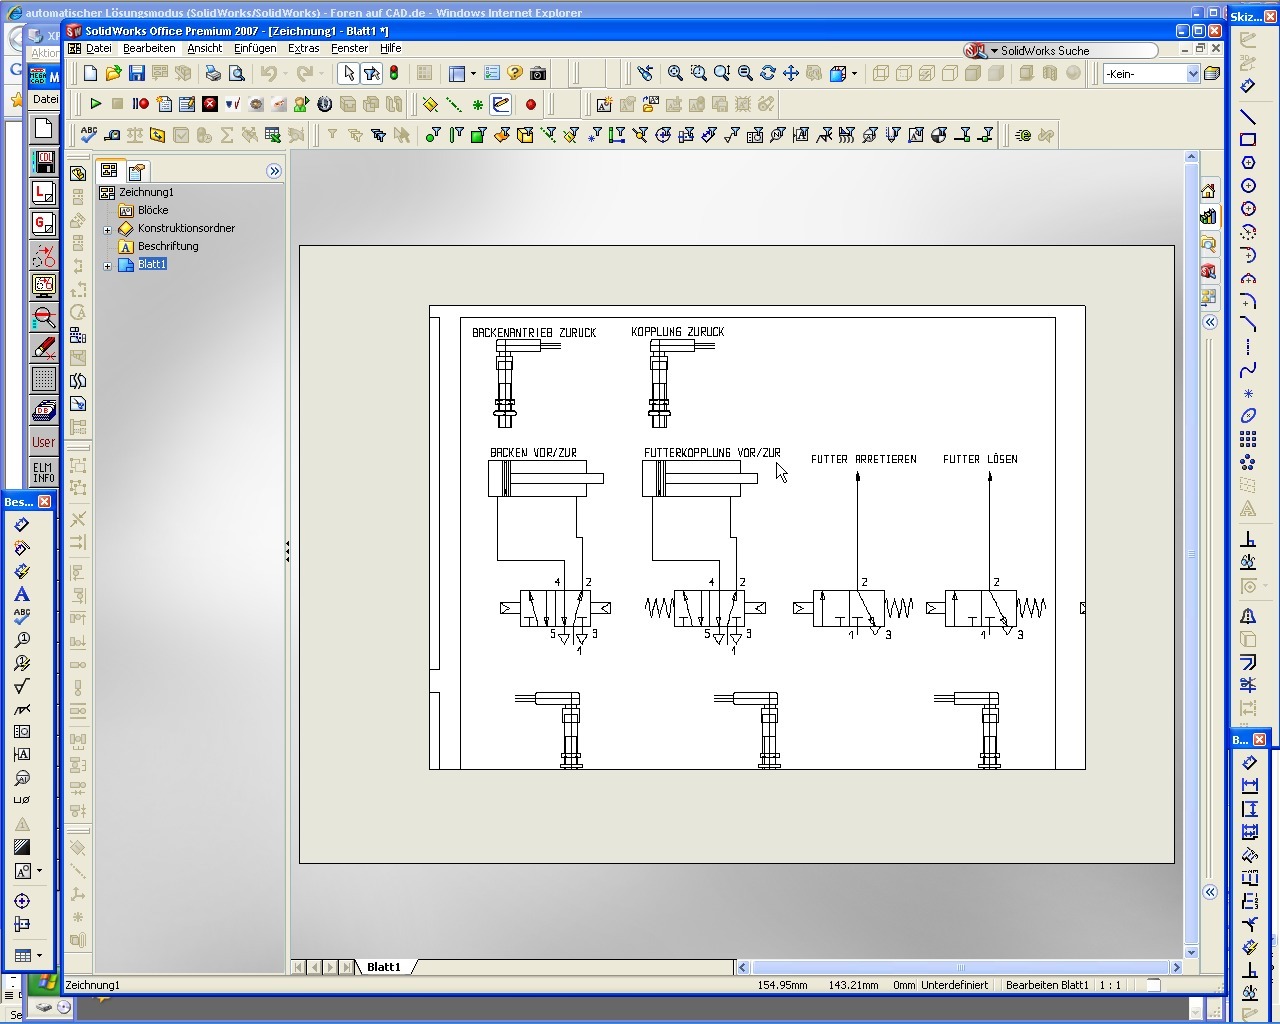Expand the Konstruktionsordner tree node
The height and width of the screenshot is (1024, 1280).
108,228
